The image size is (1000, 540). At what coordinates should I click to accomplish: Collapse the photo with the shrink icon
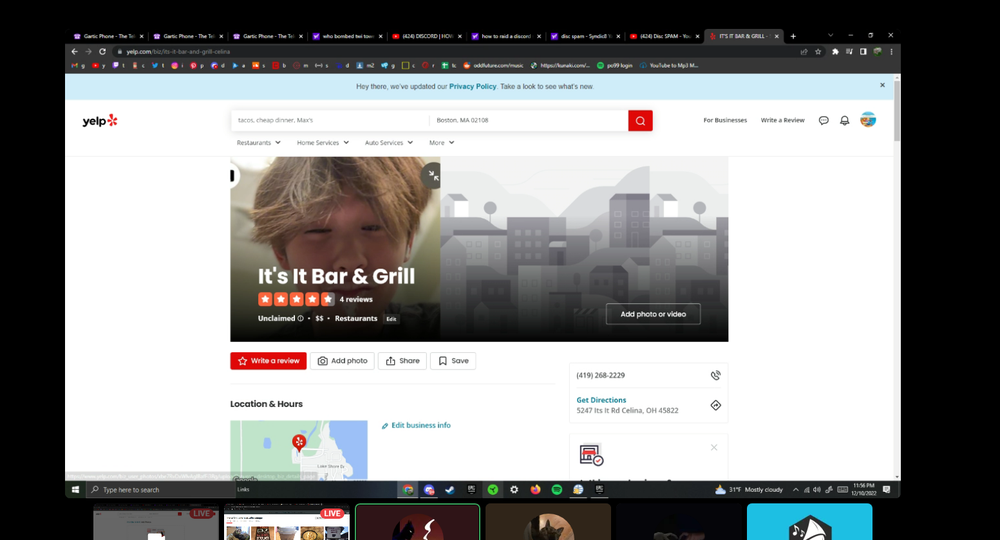431,176
